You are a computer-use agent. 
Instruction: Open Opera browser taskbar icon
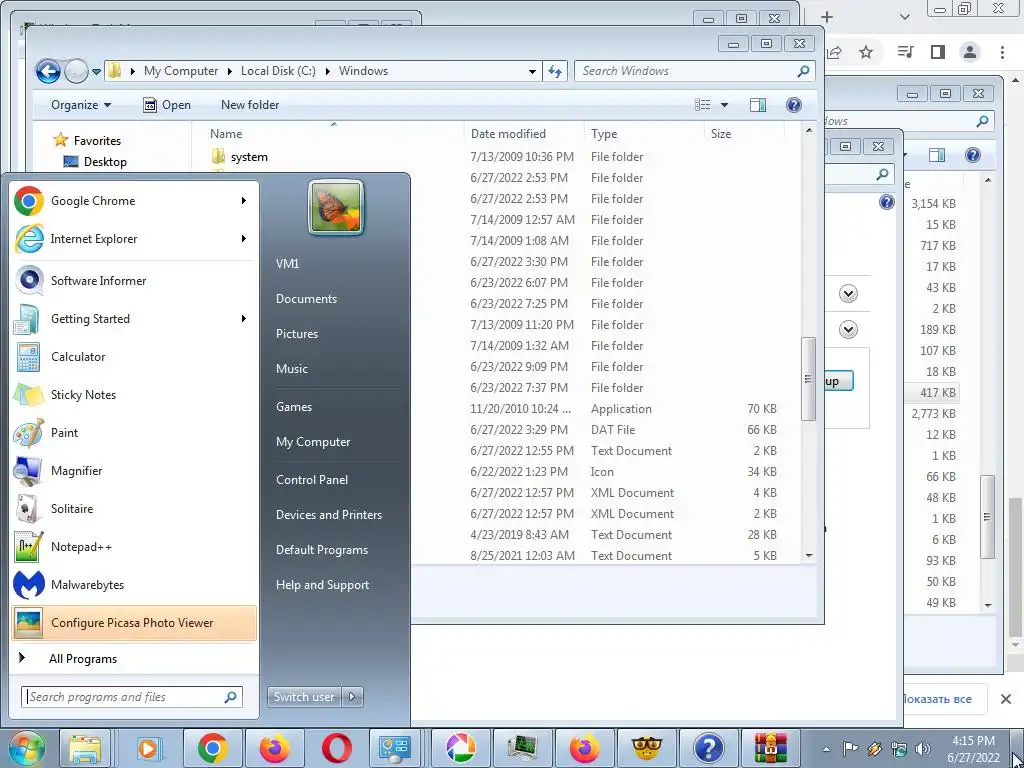click(x=336, y=748)
